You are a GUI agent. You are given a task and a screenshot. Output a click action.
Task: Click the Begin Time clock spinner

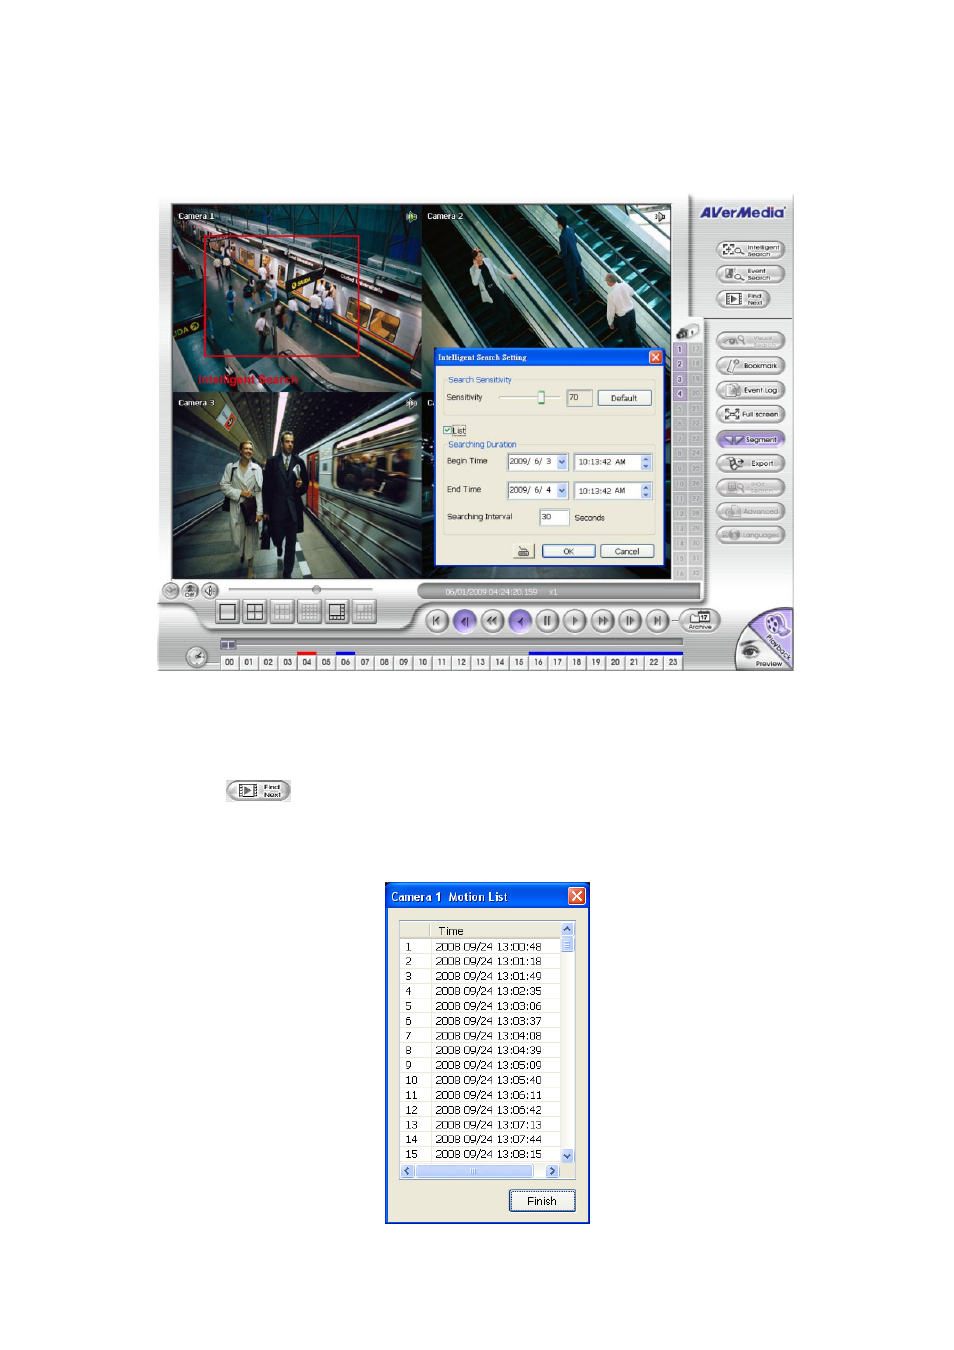[x=646, y=462]
